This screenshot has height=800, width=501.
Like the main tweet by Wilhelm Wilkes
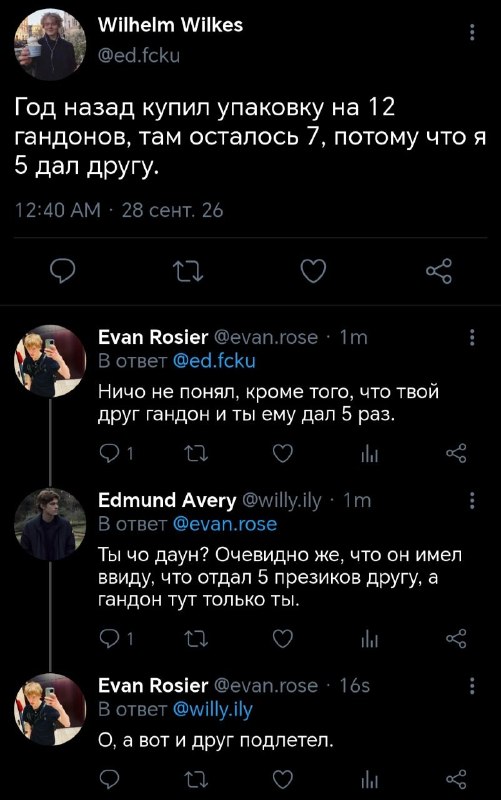pyautogui.click(x=313, y=271)
